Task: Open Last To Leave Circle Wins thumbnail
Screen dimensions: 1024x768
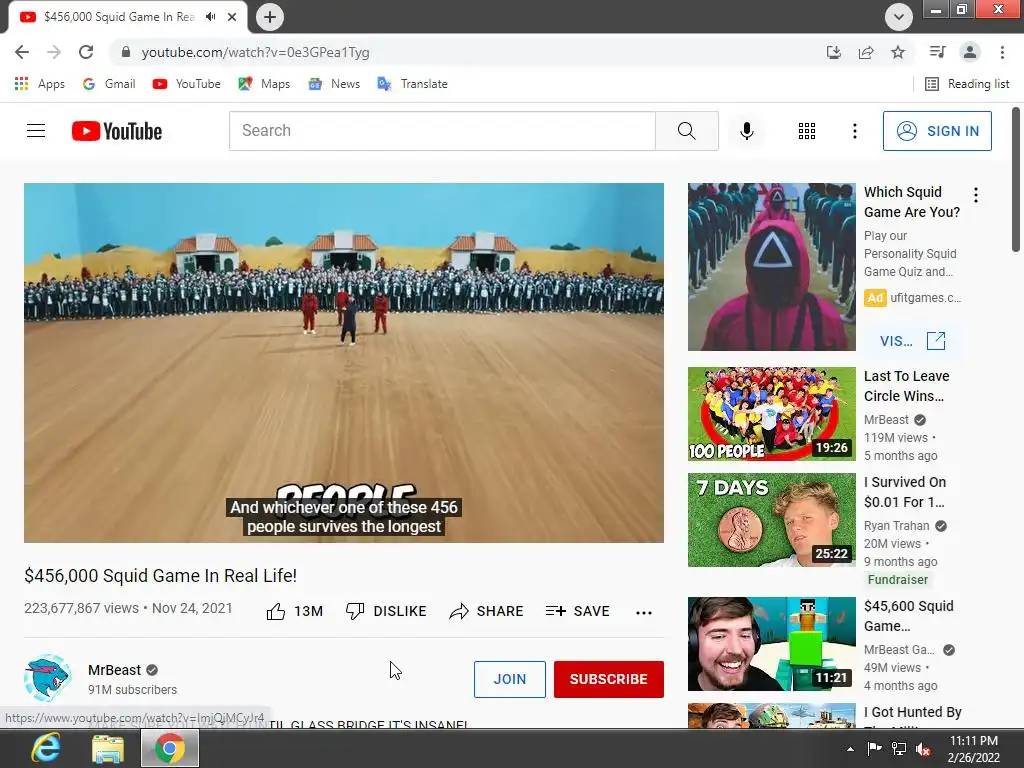Action: tap(771, 414)
